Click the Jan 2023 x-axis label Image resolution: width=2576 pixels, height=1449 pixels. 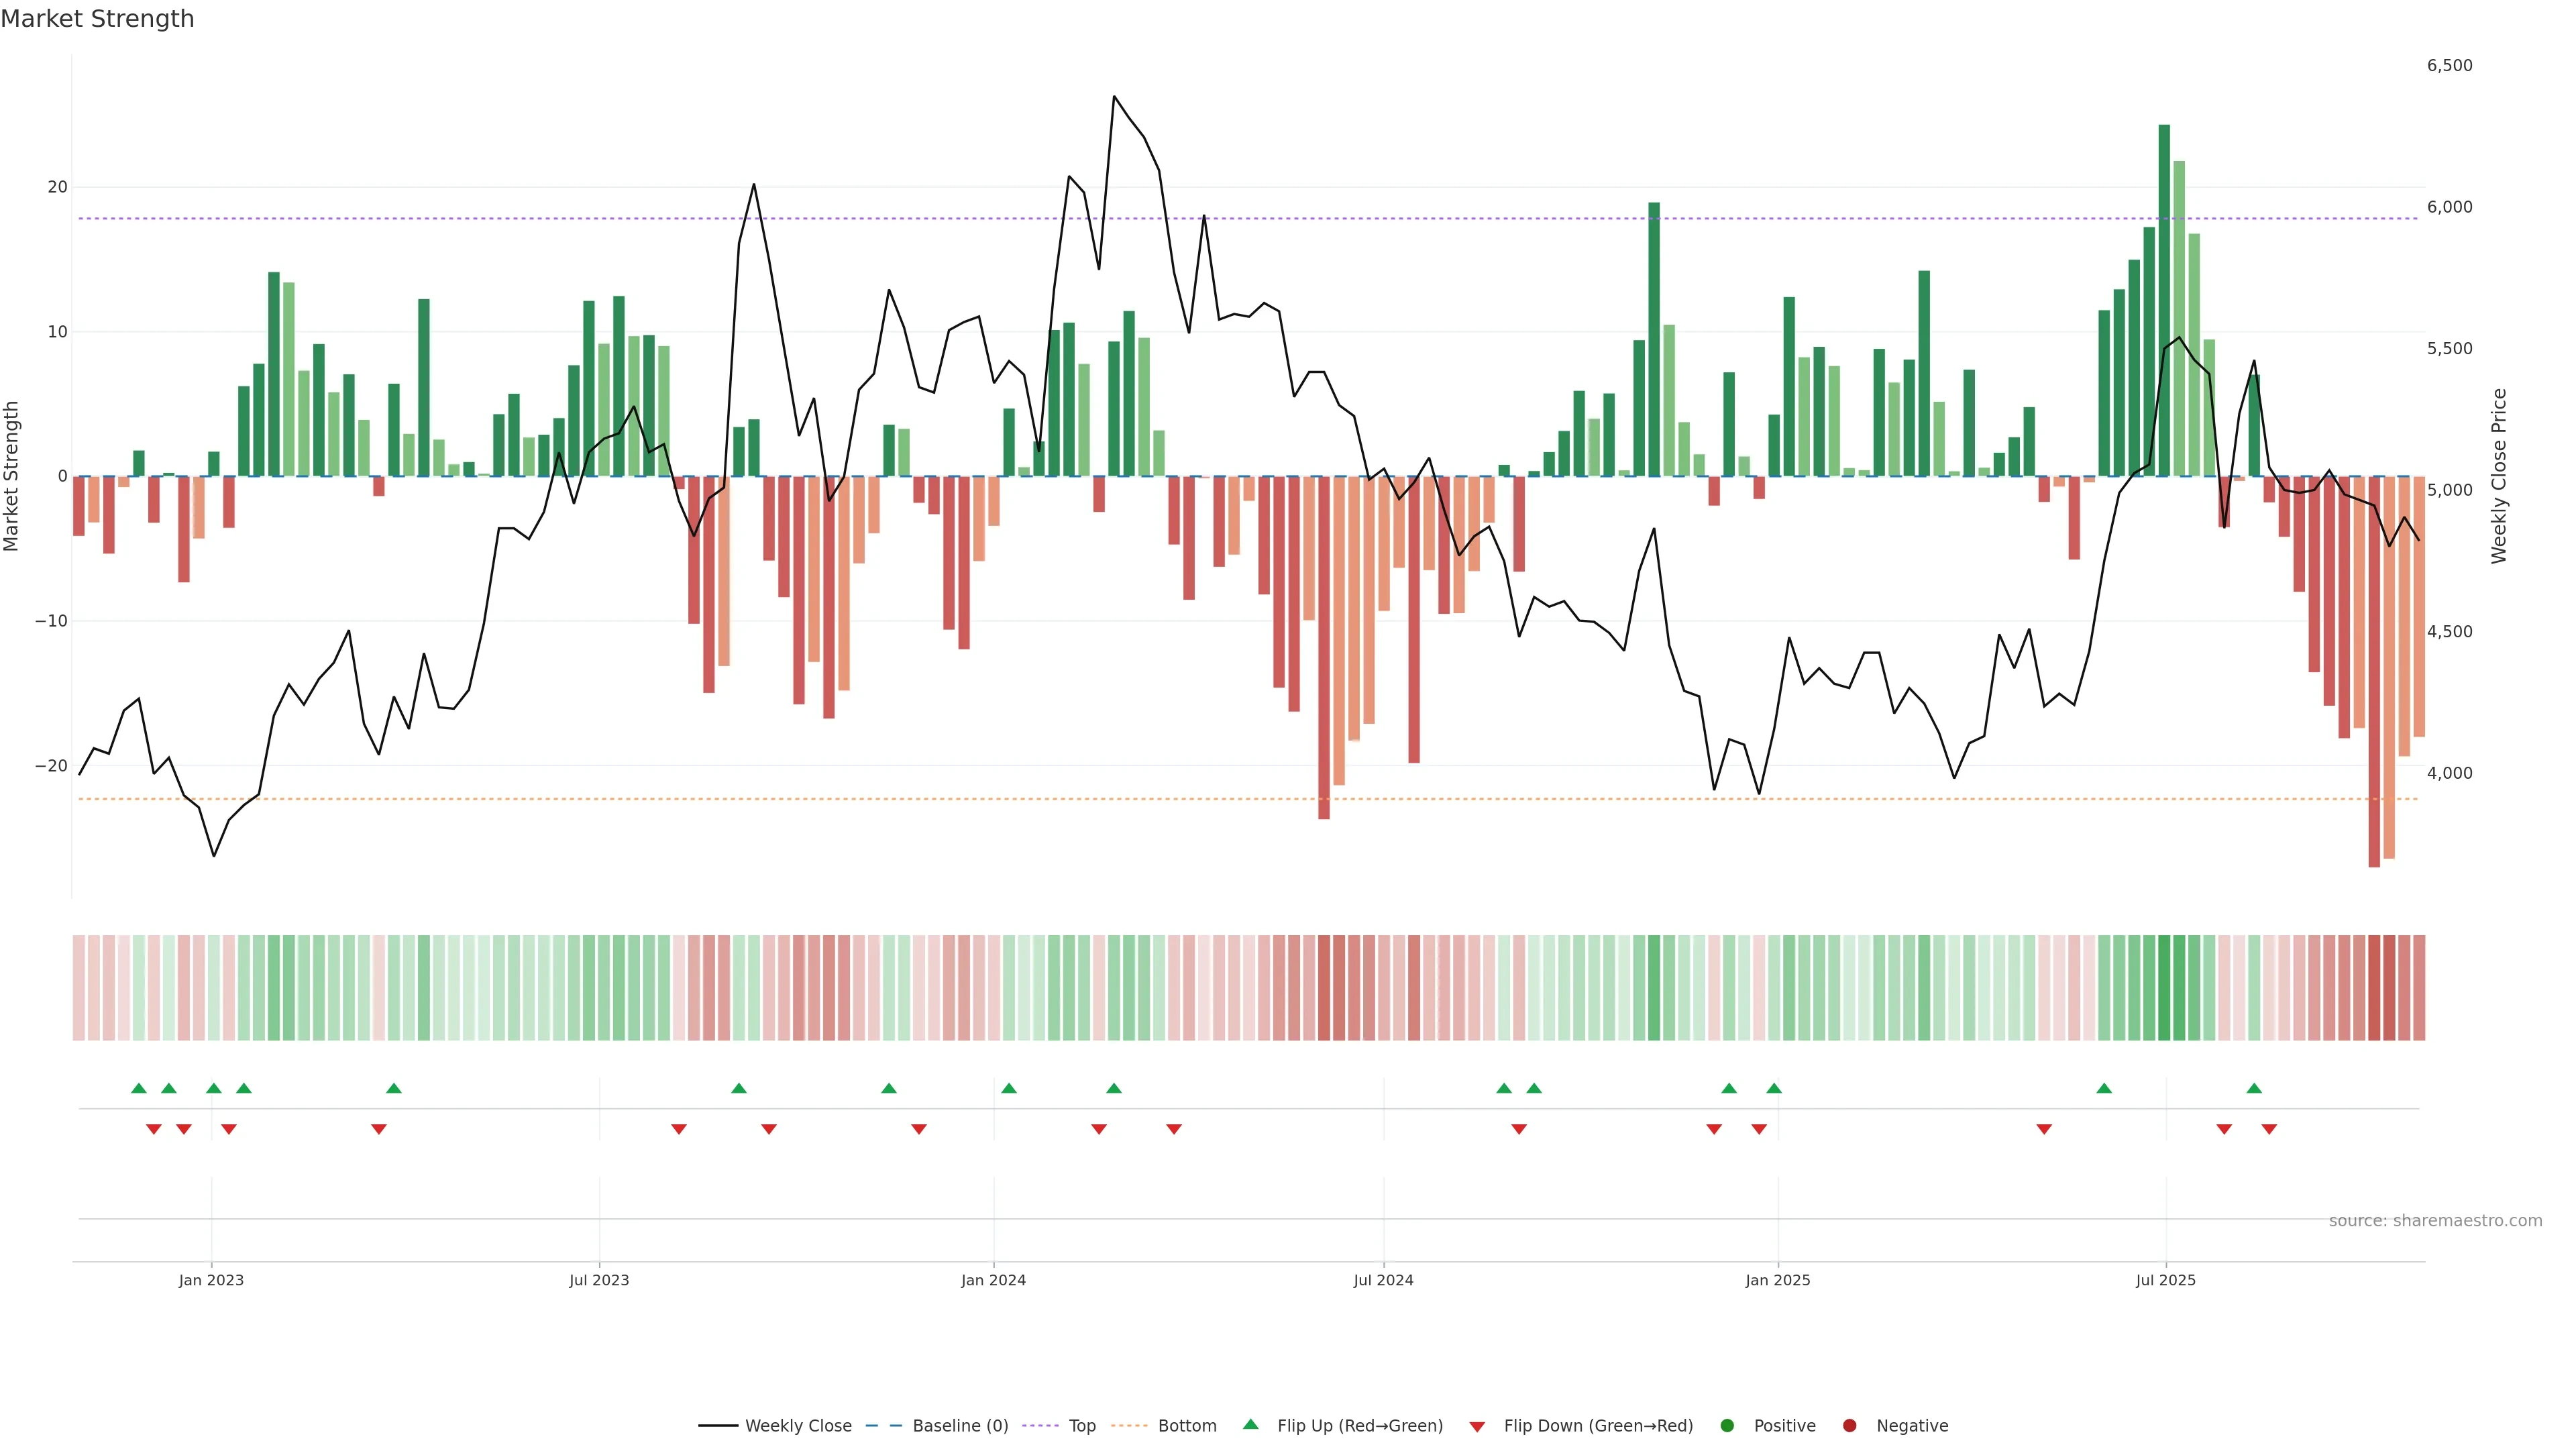click(x=211, y=1280)
